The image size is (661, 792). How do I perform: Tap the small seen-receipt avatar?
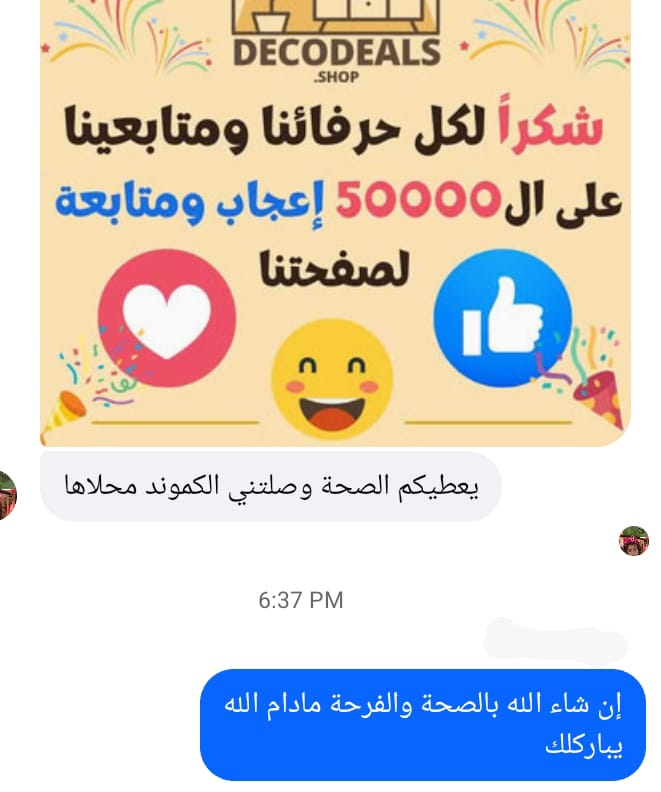tap(634, 540)
